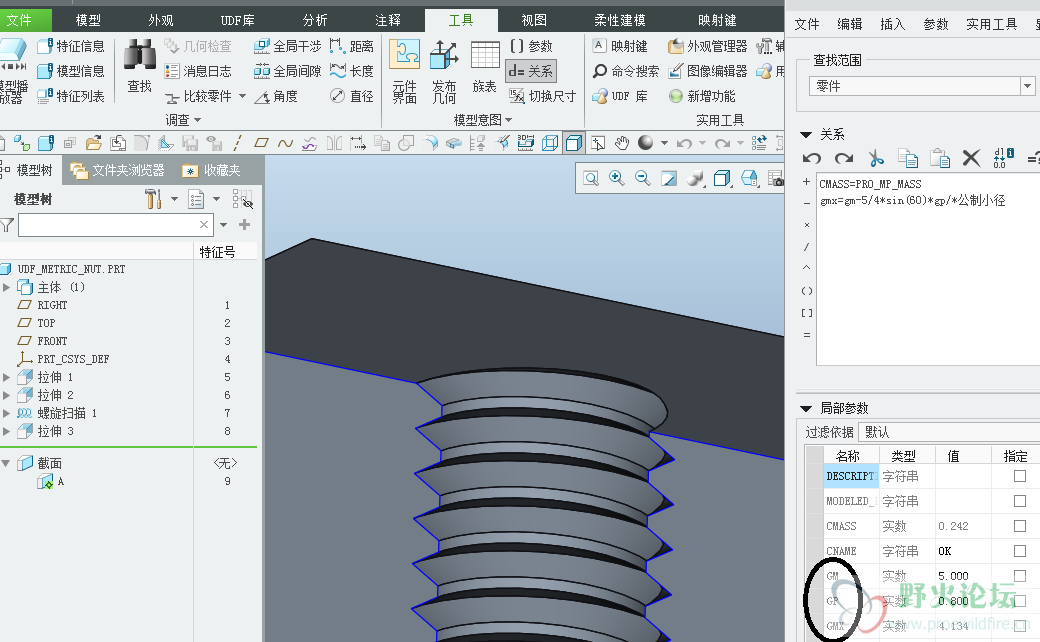Open 特征信息 feature info
This screenshot has height=642, width=1040.
(71, 46)
